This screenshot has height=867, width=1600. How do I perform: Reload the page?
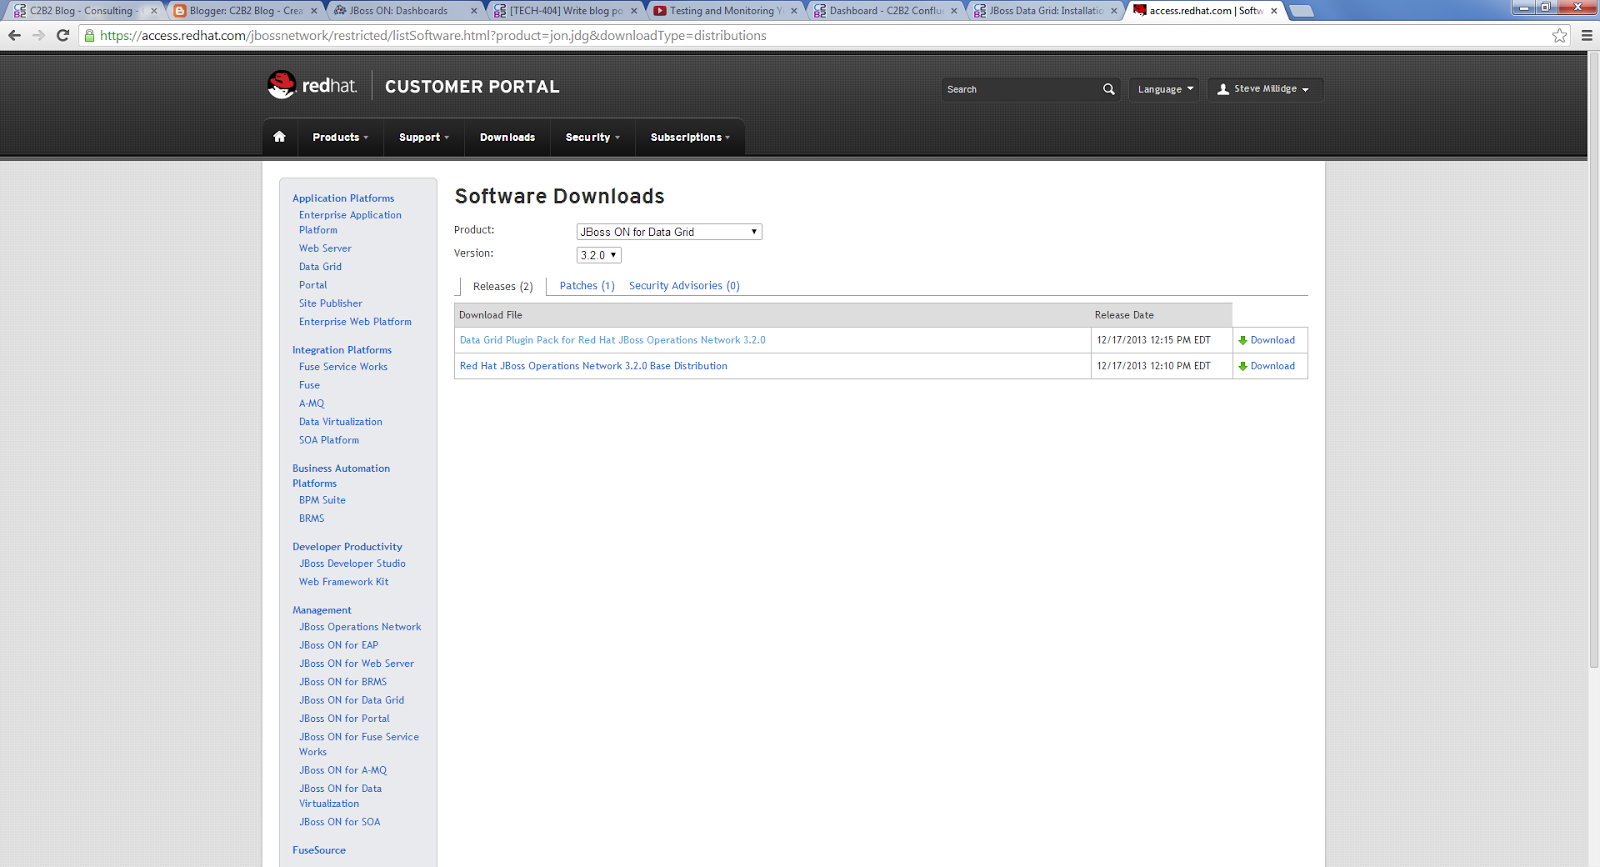[62, 35]
